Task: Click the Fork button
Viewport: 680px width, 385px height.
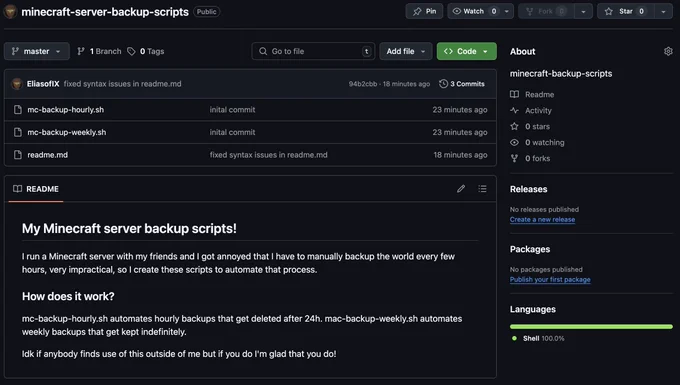Action: pyautogui.click(x=546, y=11)
